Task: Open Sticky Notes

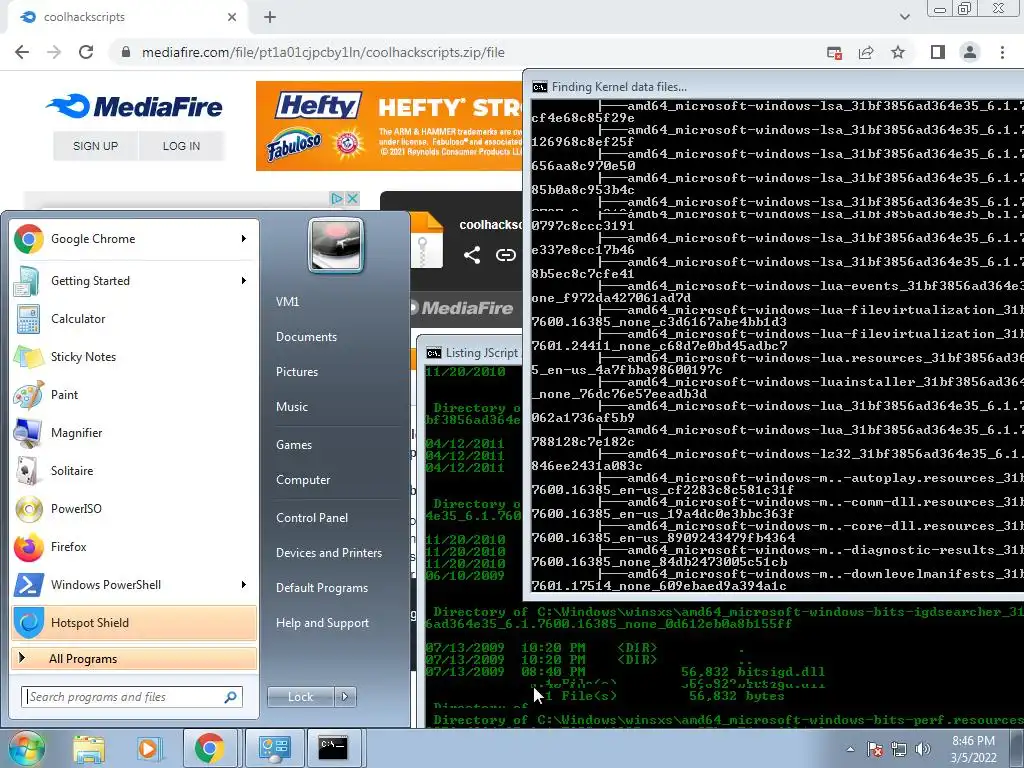Action: click(x=134, y=357)
